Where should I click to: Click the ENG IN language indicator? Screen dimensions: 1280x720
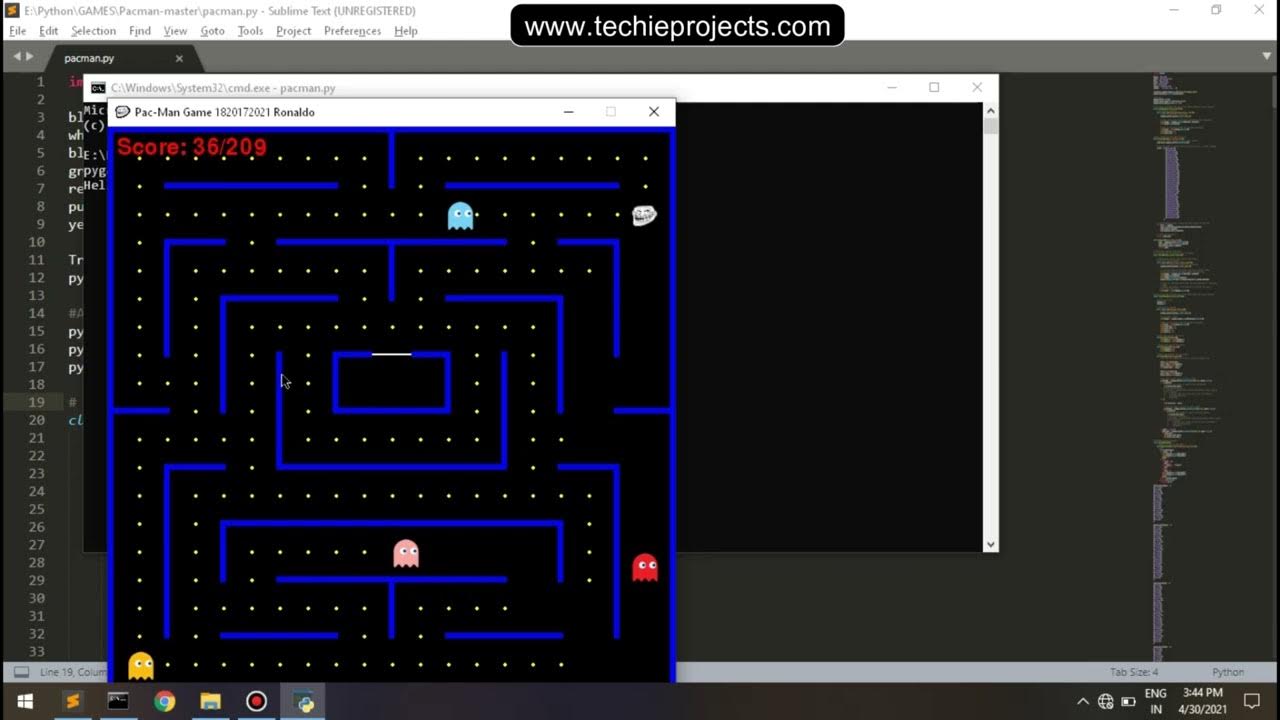(1155, 701)
